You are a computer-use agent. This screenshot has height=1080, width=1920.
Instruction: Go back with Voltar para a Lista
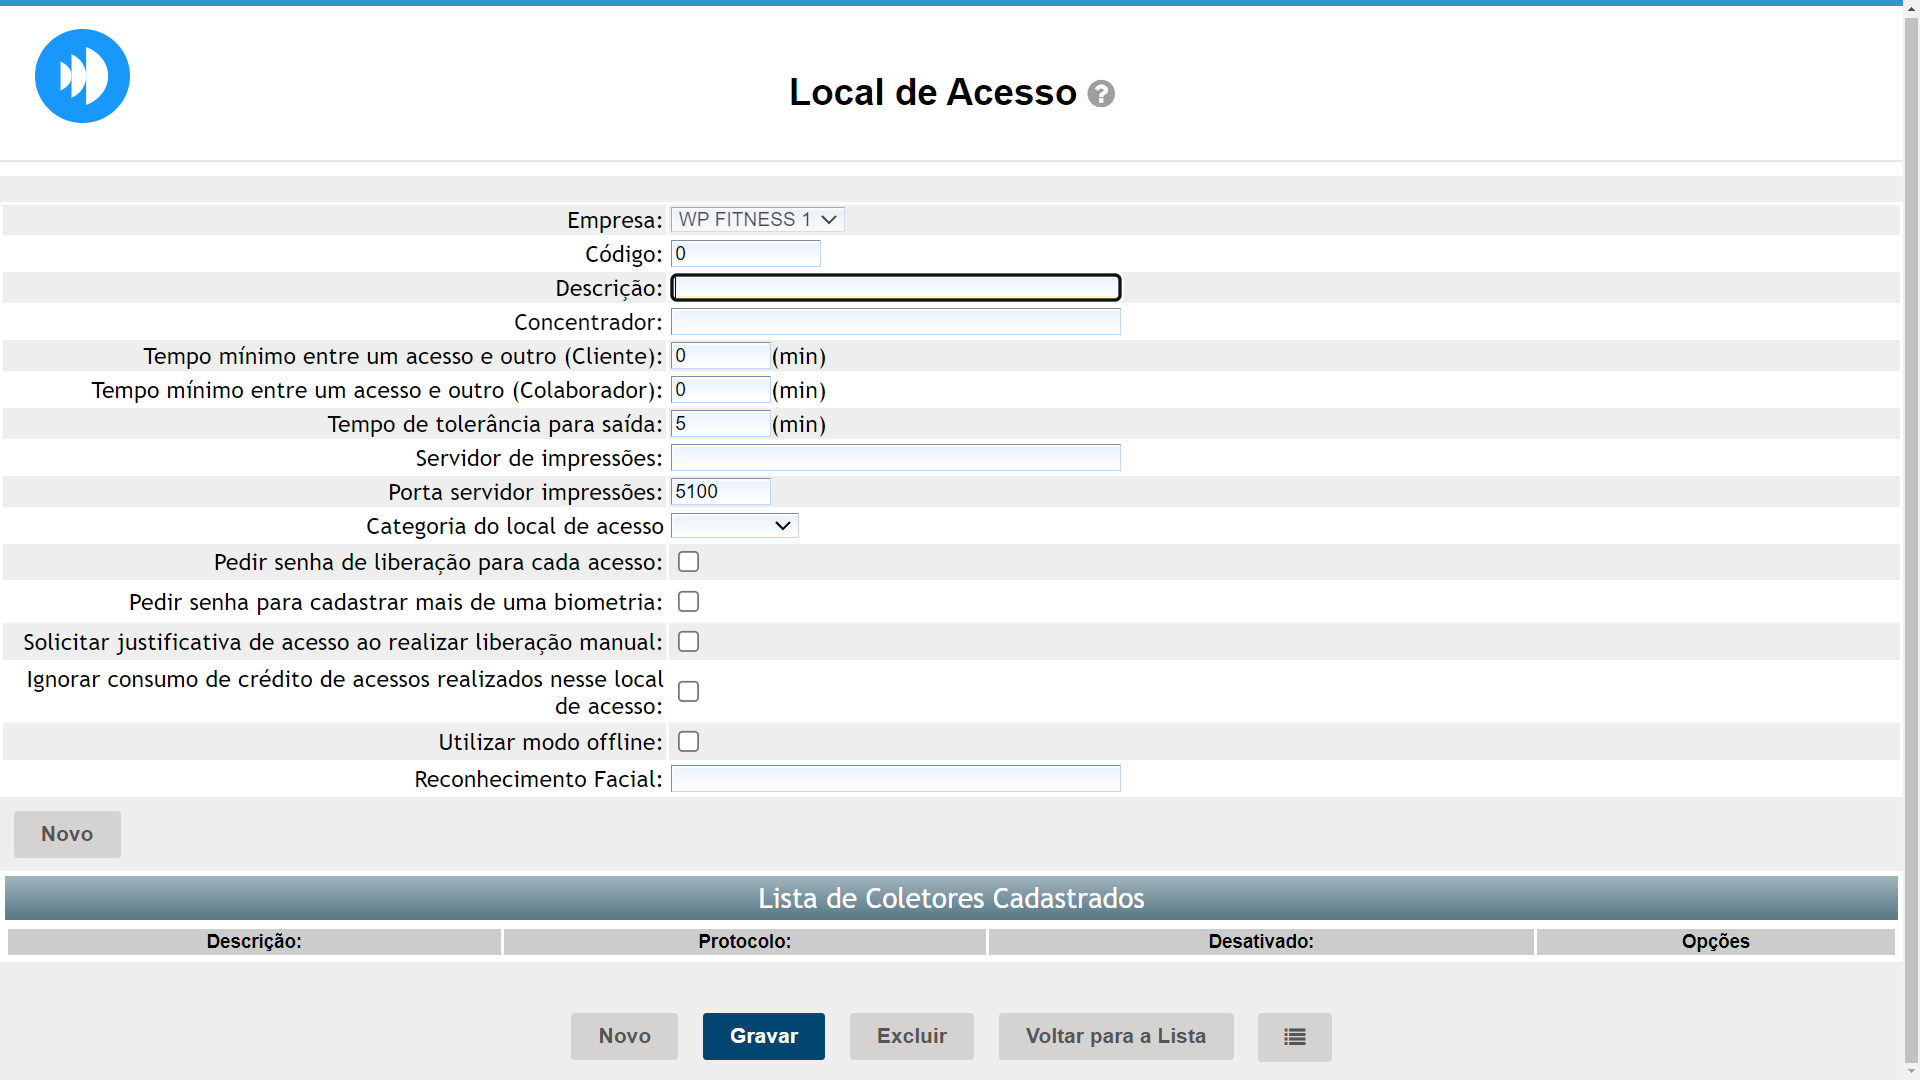pos(1115,1037)
